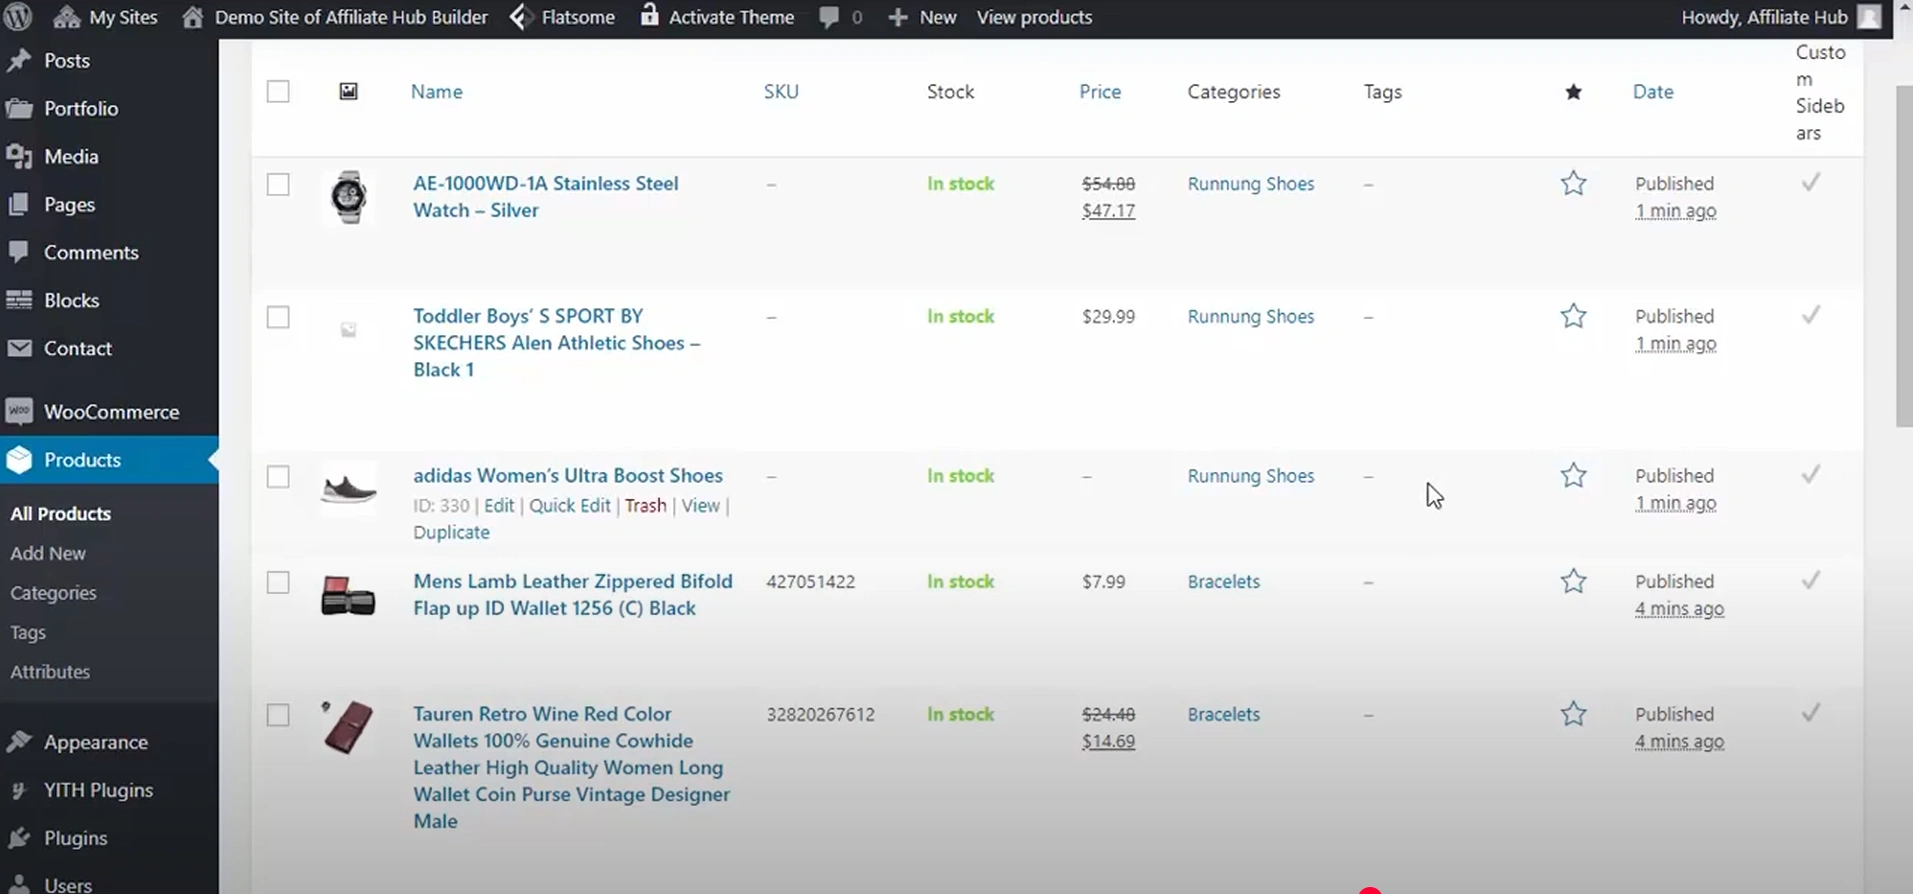
Task: Click the WordPress logo icon
Action: pos(18,17)
